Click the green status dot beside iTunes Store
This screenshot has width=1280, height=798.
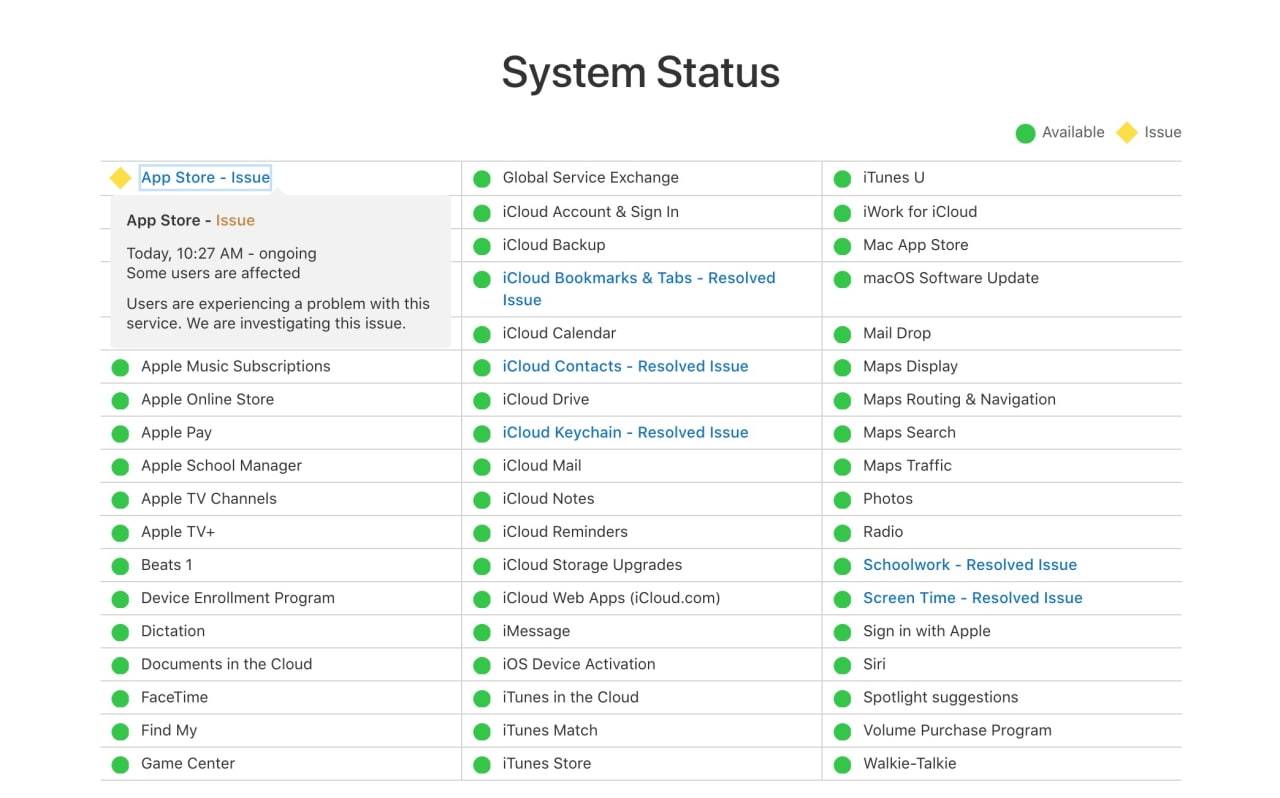[482, 765]
